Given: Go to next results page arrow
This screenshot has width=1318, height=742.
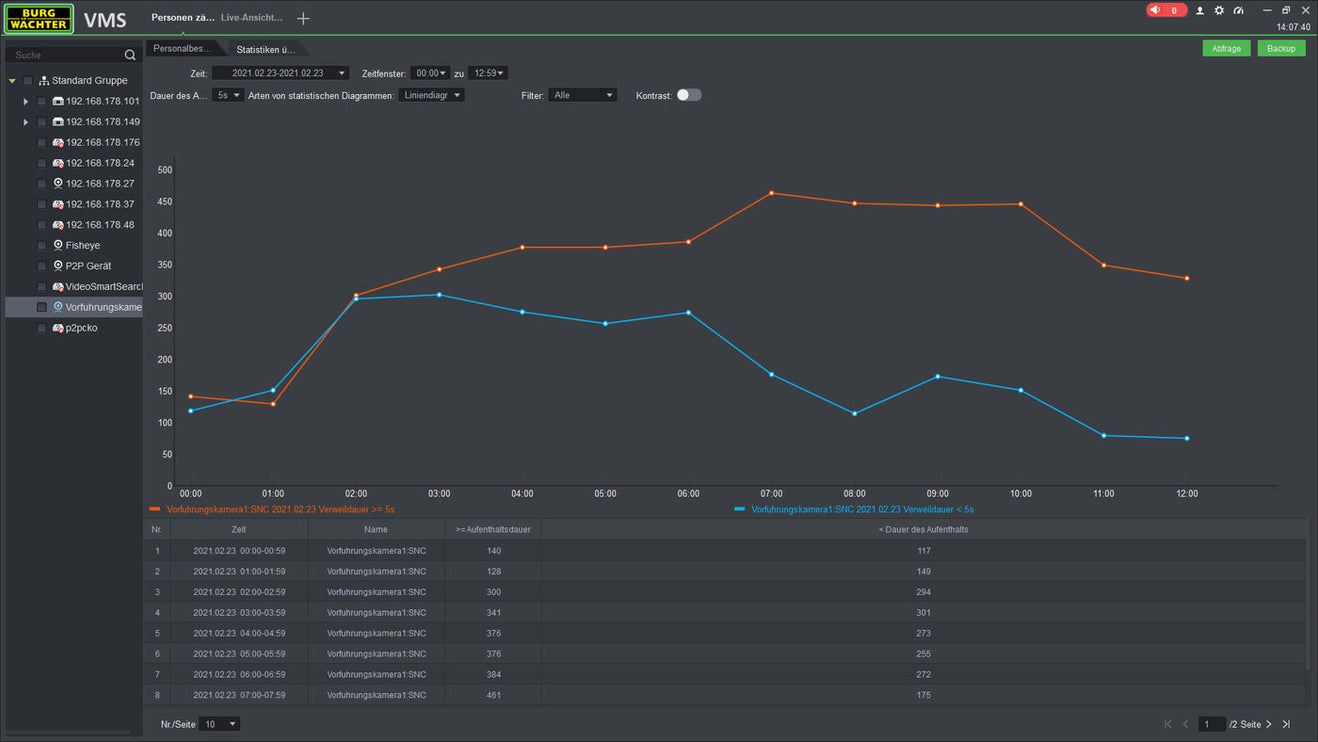Looking at the screenshot, I should (1269, 724).
